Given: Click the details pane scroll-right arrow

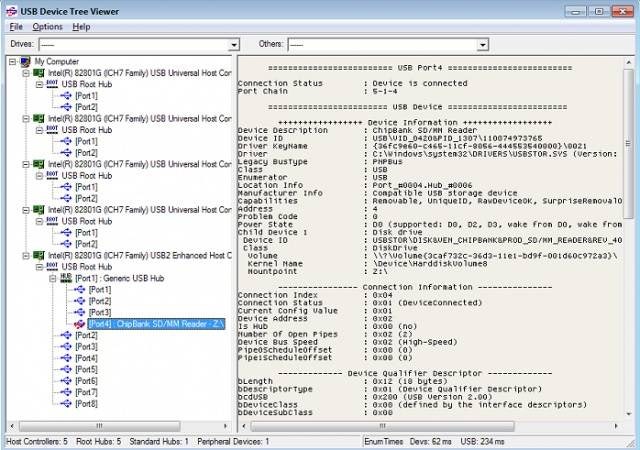Looking at the screenshot, I should (x=616, y=426).
